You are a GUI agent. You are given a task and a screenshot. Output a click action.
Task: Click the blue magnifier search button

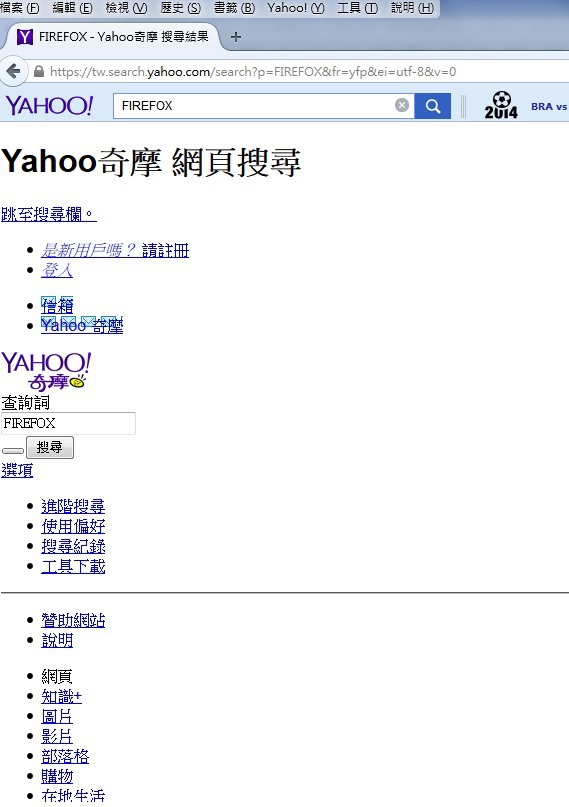pyautogui.click(x=433, y=106)
